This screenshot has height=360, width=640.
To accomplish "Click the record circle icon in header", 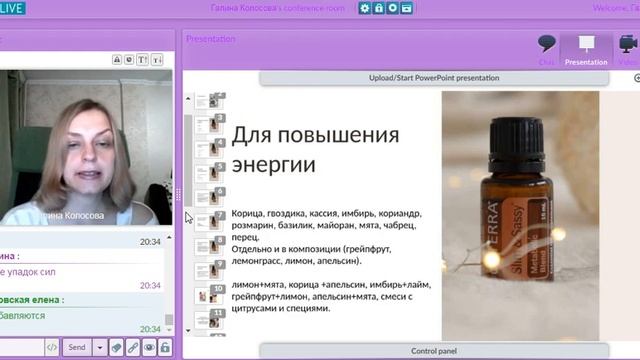I will click(x=393, y=8).
